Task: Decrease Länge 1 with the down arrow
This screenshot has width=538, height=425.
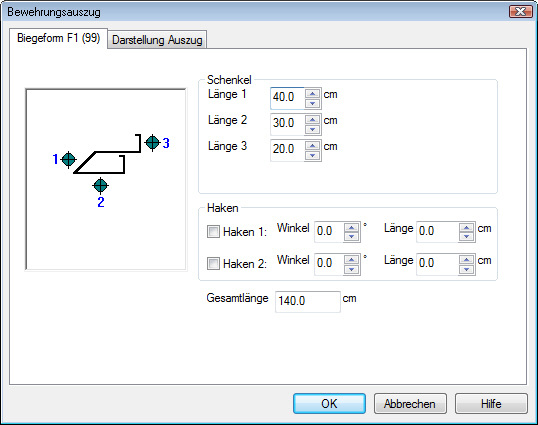Action: point(312,103)
